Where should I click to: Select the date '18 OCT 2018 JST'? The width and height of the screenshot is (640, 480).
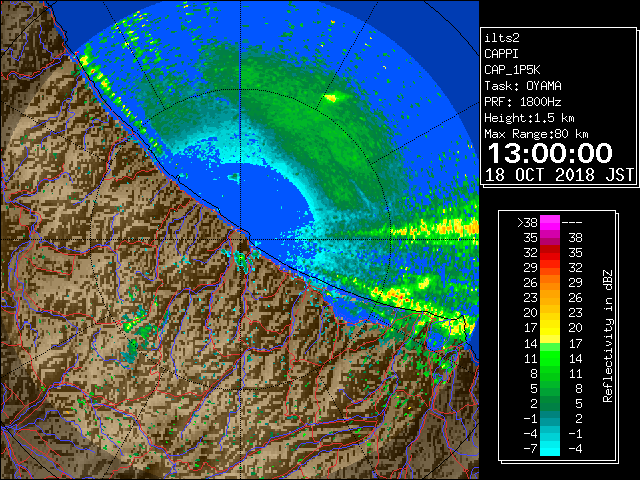tap(559, 175)
